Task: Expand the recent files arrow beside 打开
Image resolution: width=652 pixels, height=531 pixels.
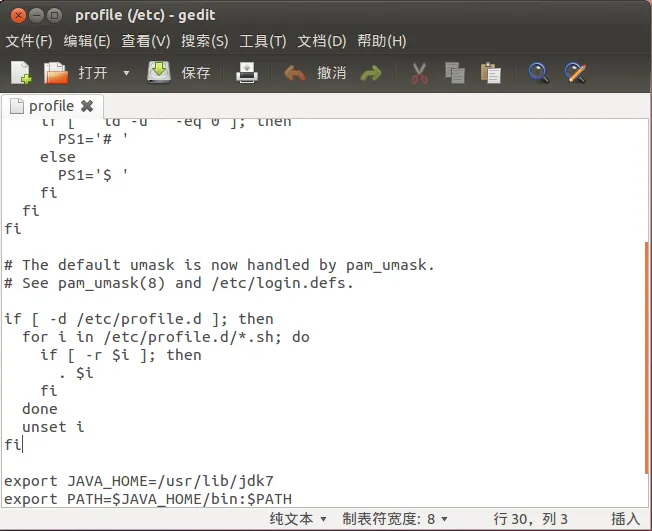Action: point(126,73)
